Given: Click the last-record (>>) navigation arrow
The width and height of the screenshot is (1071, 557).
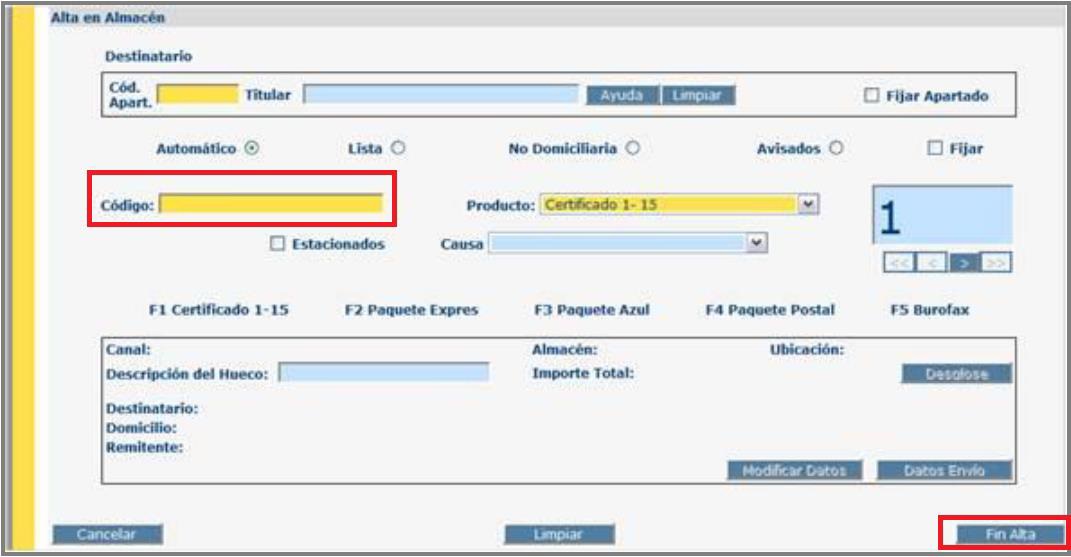Looking at the screenshot, I should point(996,262).
